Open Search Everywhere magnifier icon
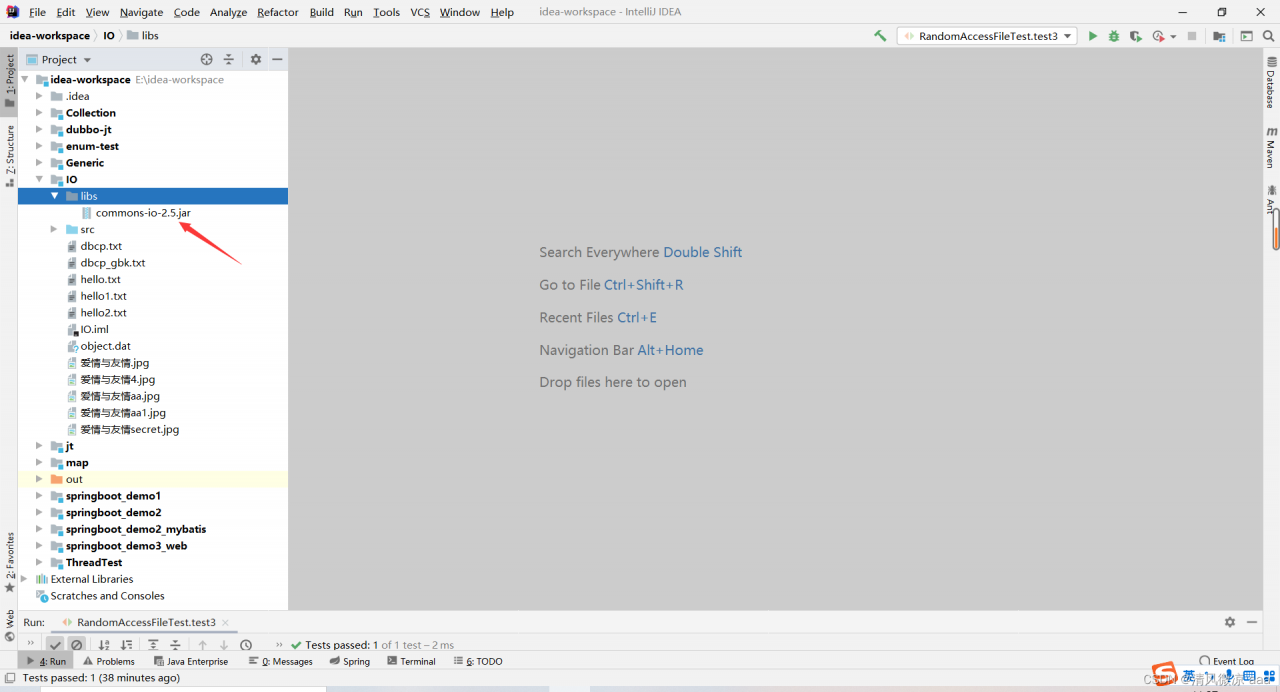Screen dimensions: 1280x692 (x=1267, y=36)
